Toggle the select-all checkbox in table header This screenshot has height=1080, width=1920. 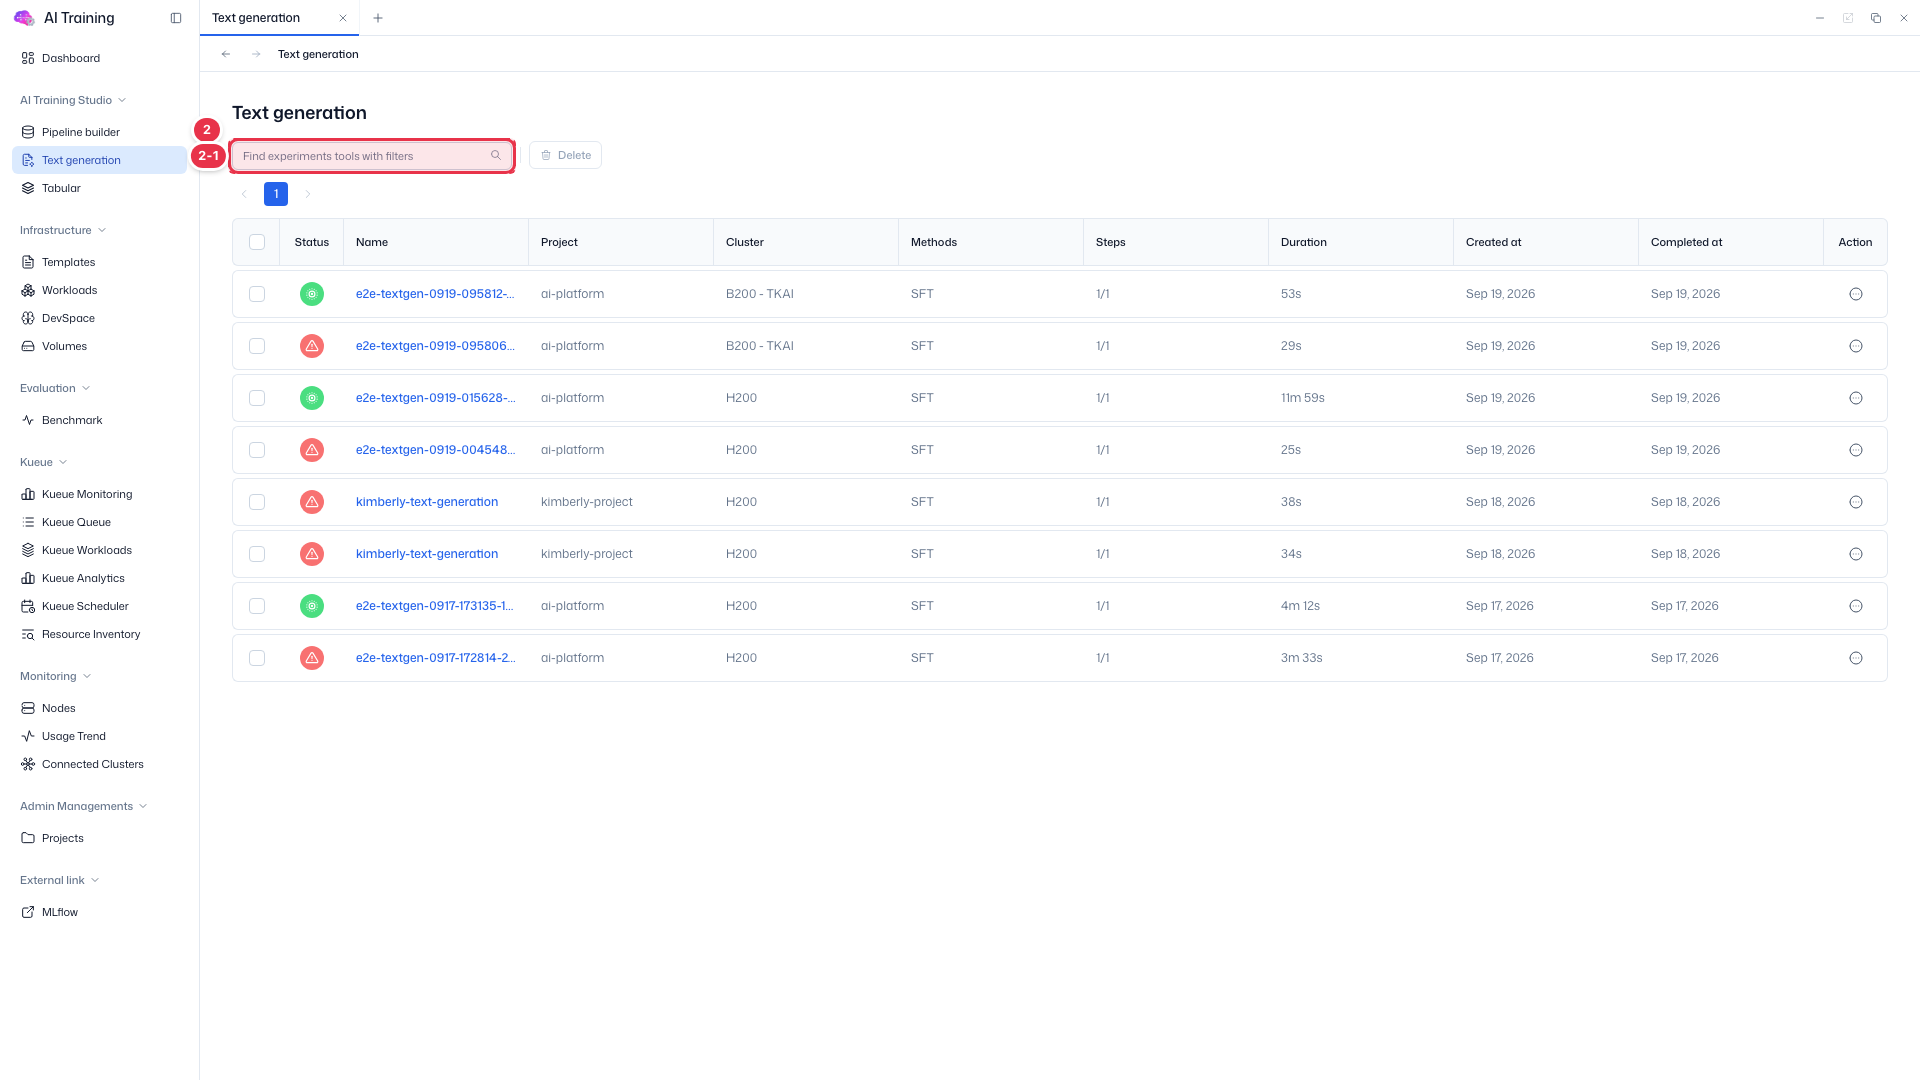(x=257, y=242)
